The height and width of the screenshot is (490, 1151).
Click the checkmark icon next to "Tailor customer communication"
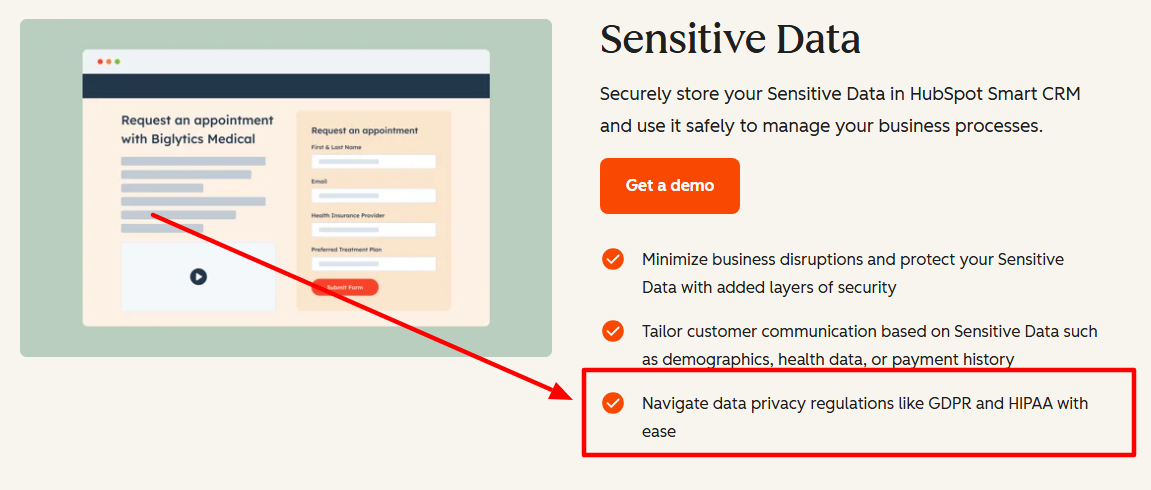[613, 331]
